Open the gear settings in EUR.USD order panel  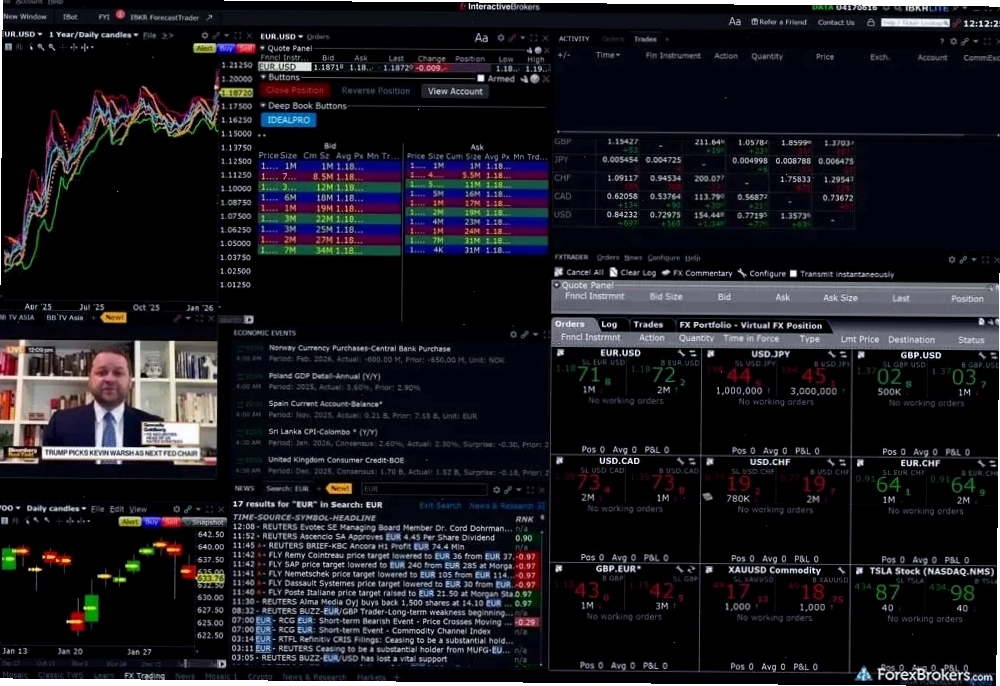(x=501, y=38)
